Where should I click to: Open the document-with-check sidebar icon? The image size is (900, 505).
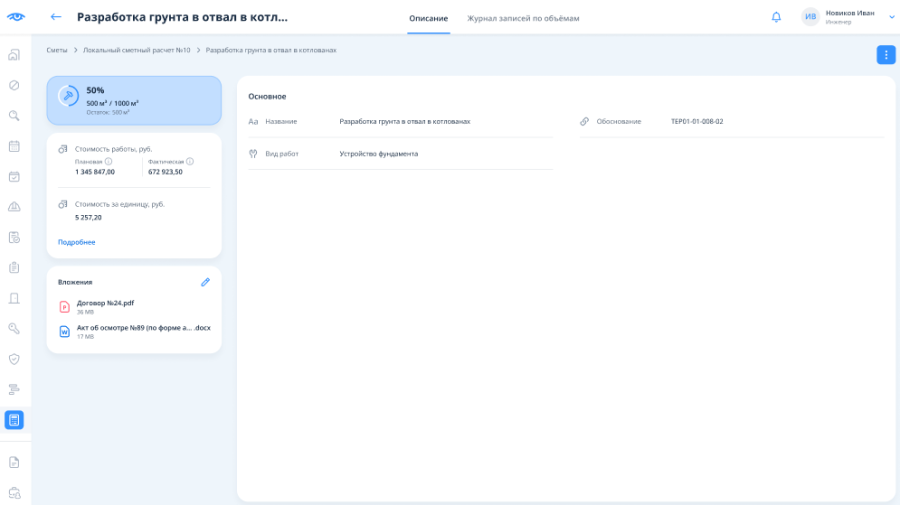[14, 237]
